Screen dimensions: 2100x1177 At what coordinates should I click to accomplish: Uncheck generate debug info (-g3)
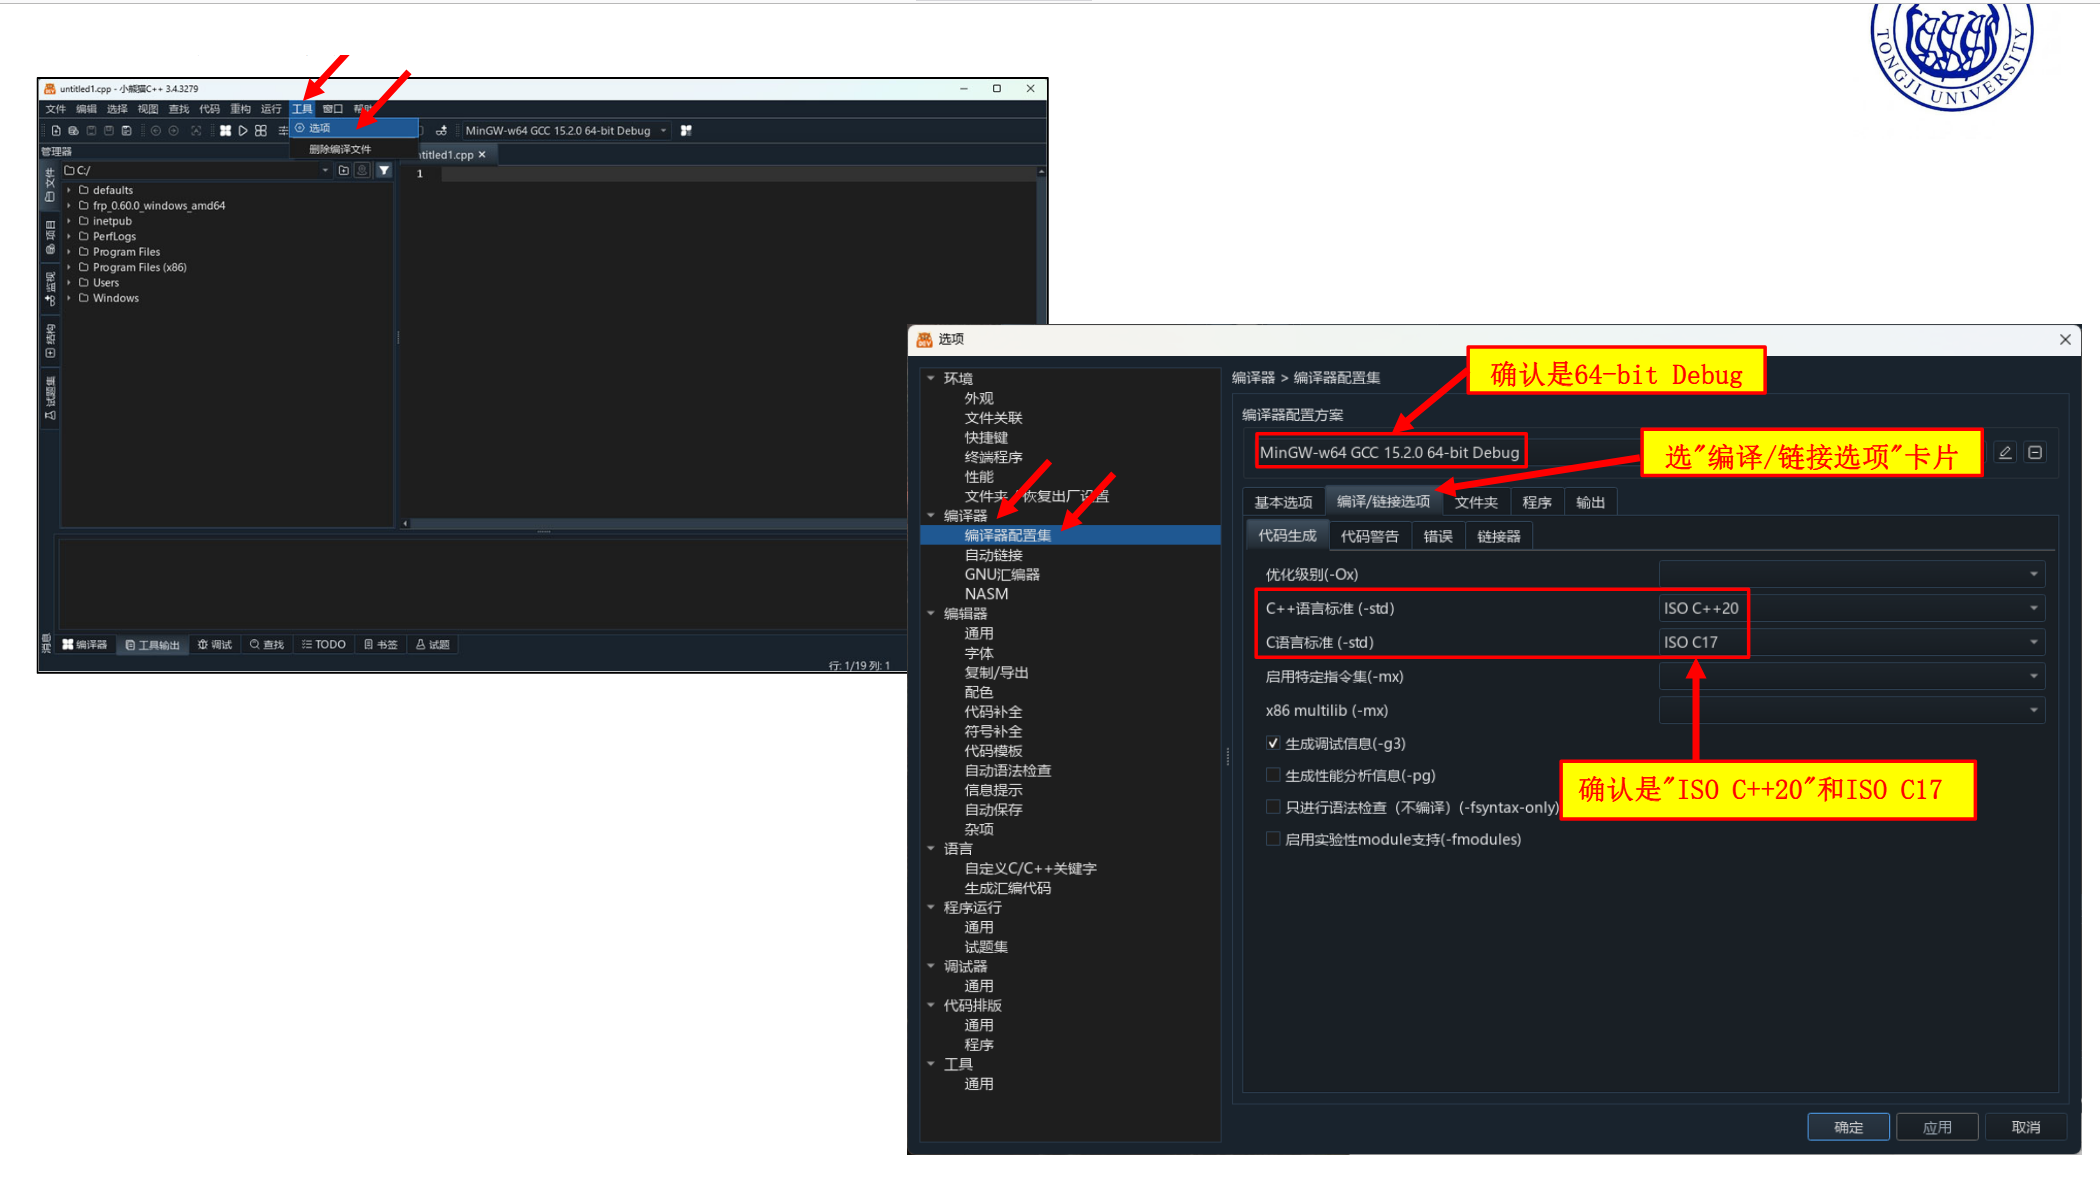(x=1273, y=743)
